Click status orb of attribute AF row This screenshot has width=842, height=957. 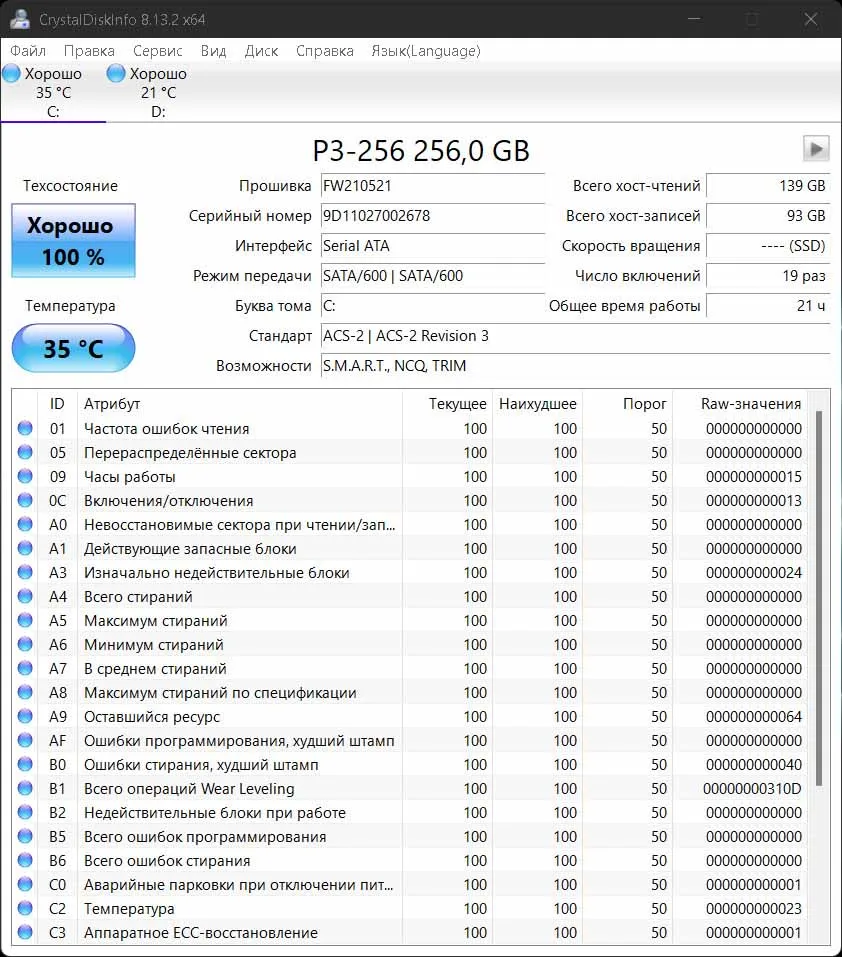(25, 740)
